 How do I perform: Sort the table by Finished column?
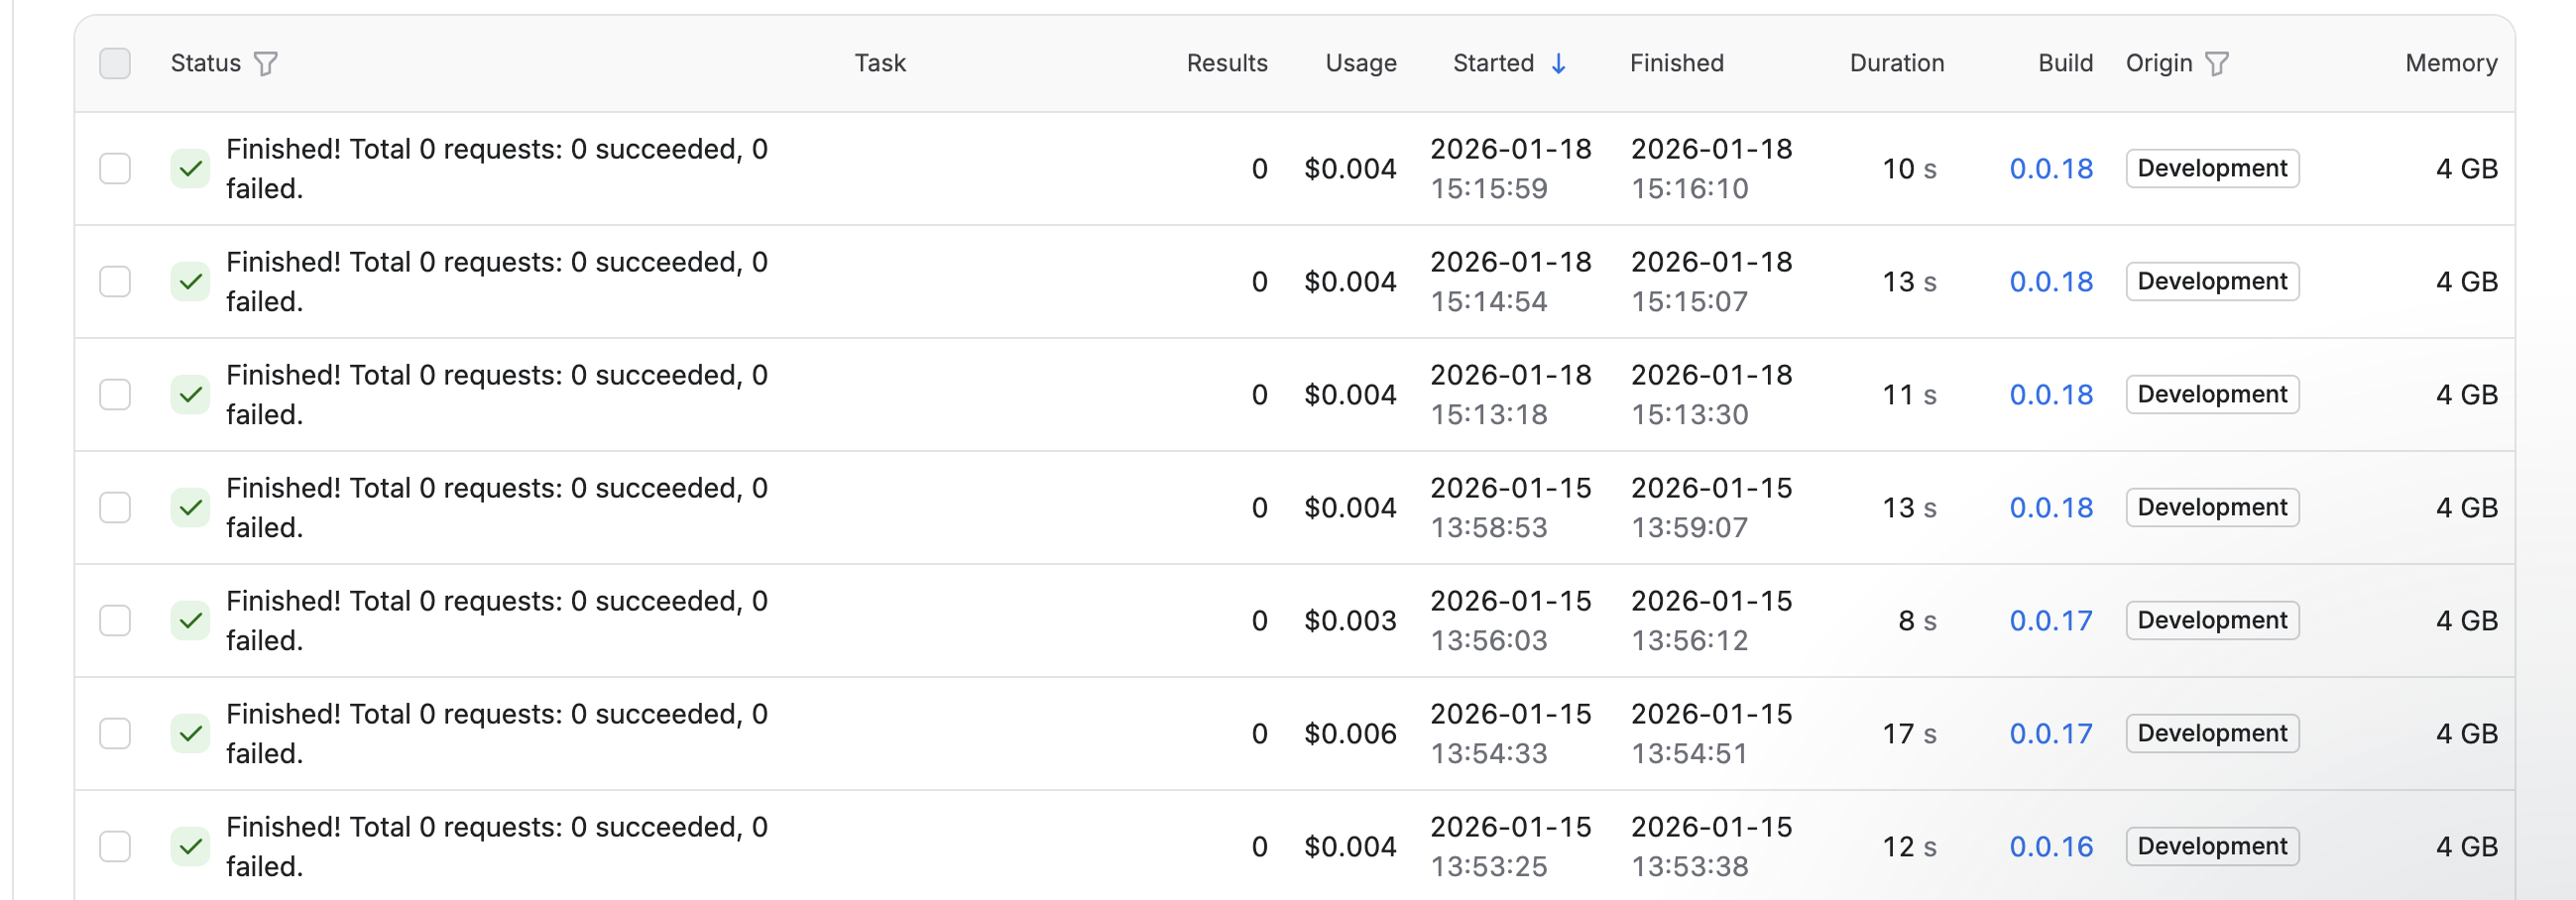pyautogui.click(x=1676, y=64)
